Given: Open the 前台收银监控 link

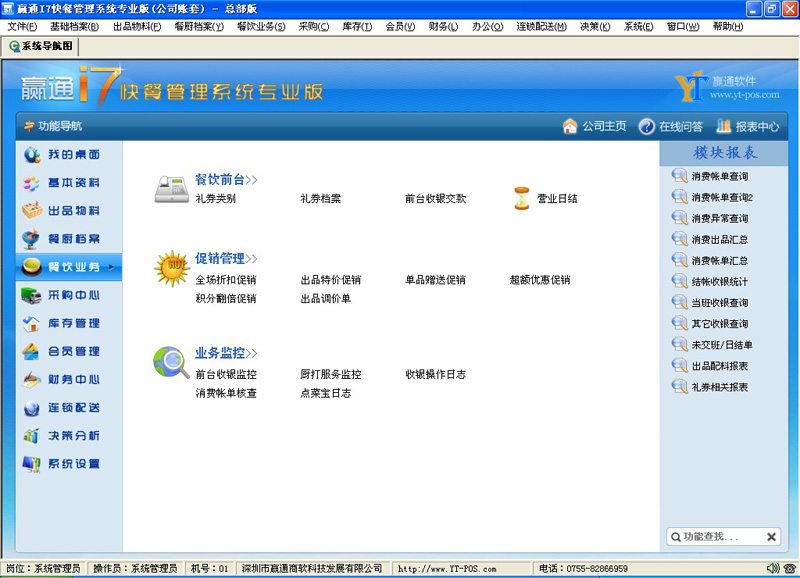Looking at the screenshot, I should tap(226, 374).
